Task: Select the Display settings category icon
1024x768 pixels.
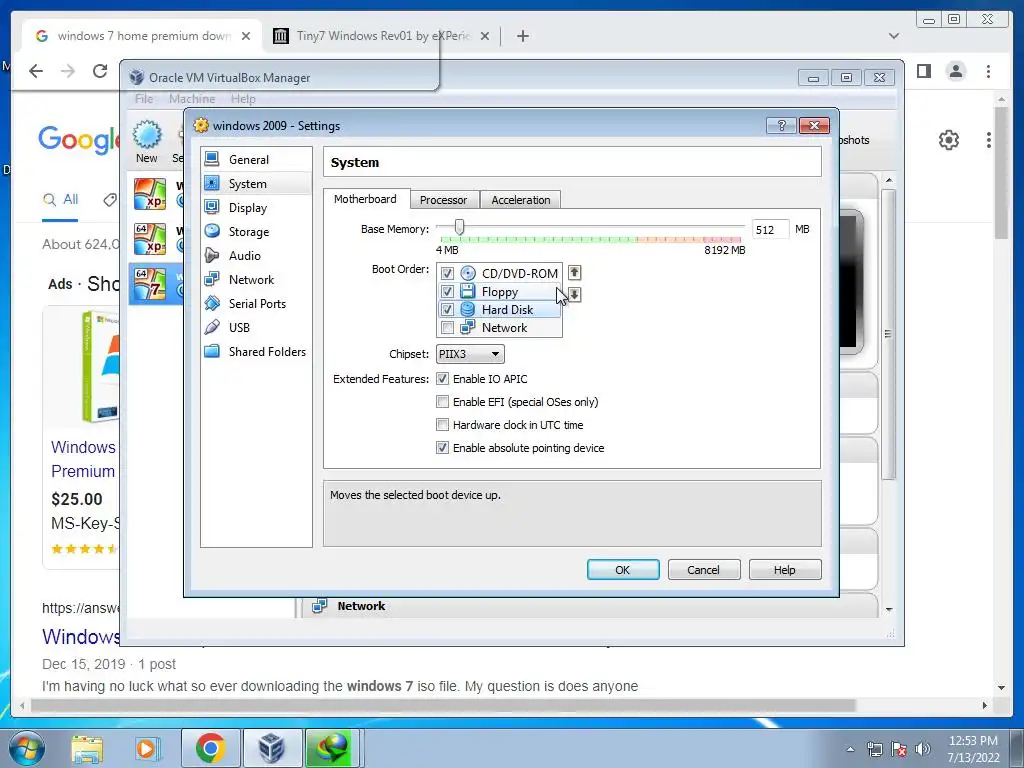Action: [x=212, y=207]
